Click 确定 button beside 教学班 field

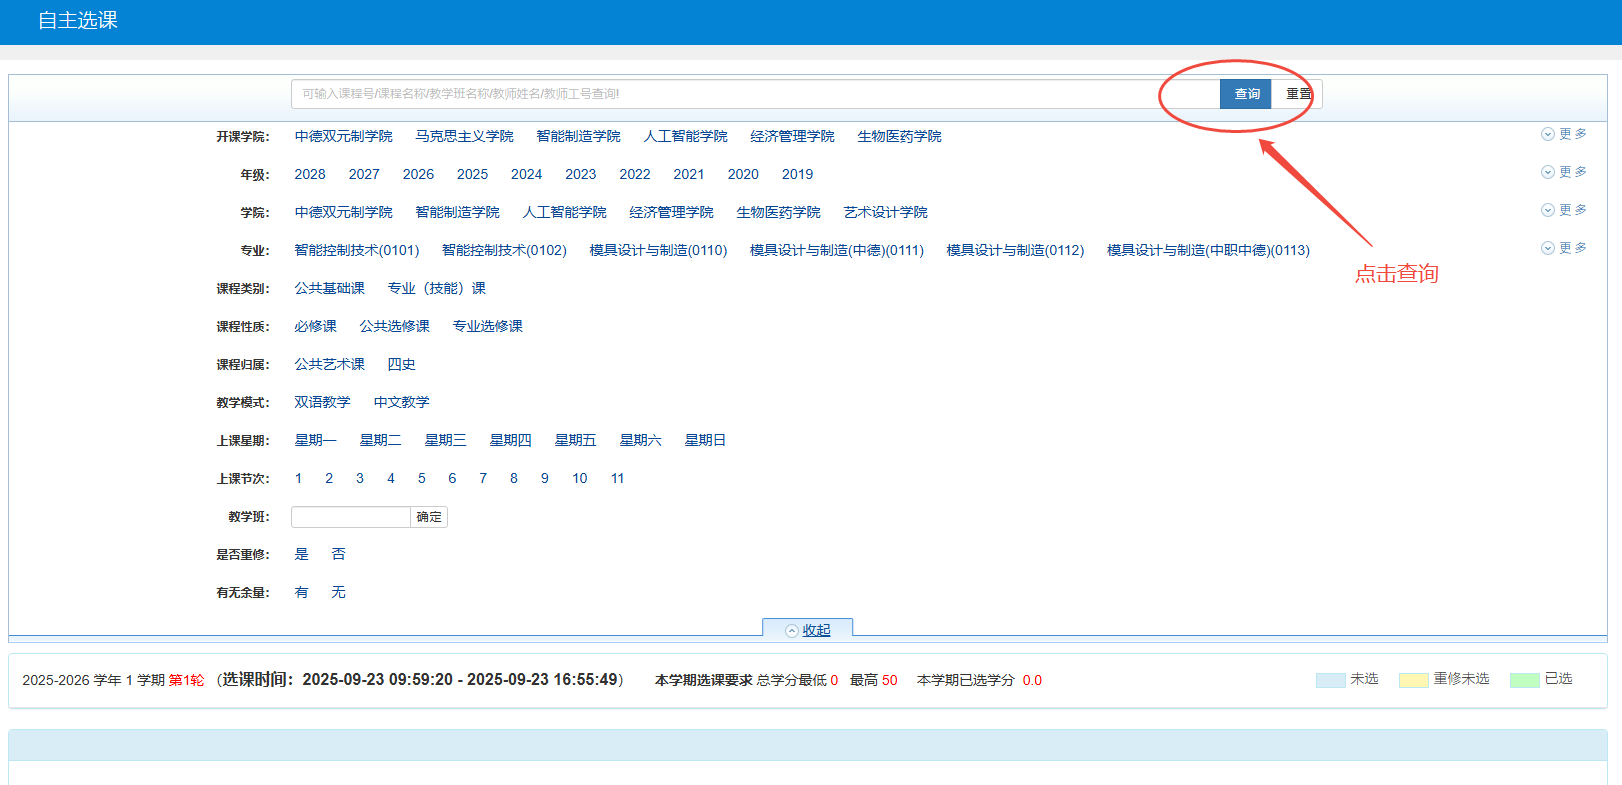[429, 517]
